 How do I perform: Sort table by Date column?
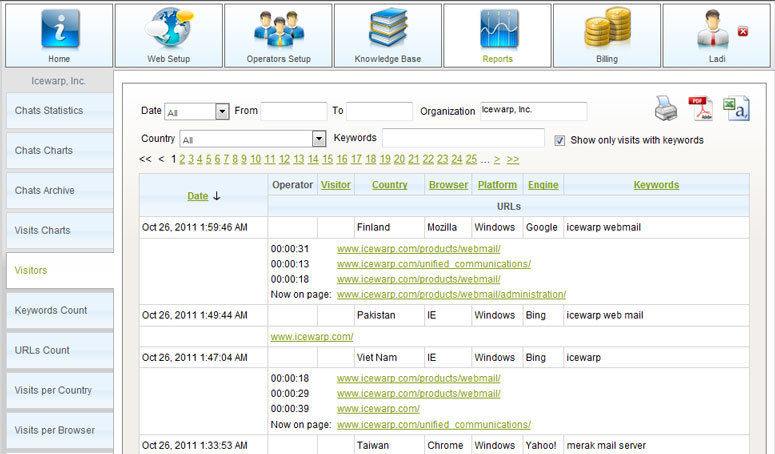click(x=198, y=196)
